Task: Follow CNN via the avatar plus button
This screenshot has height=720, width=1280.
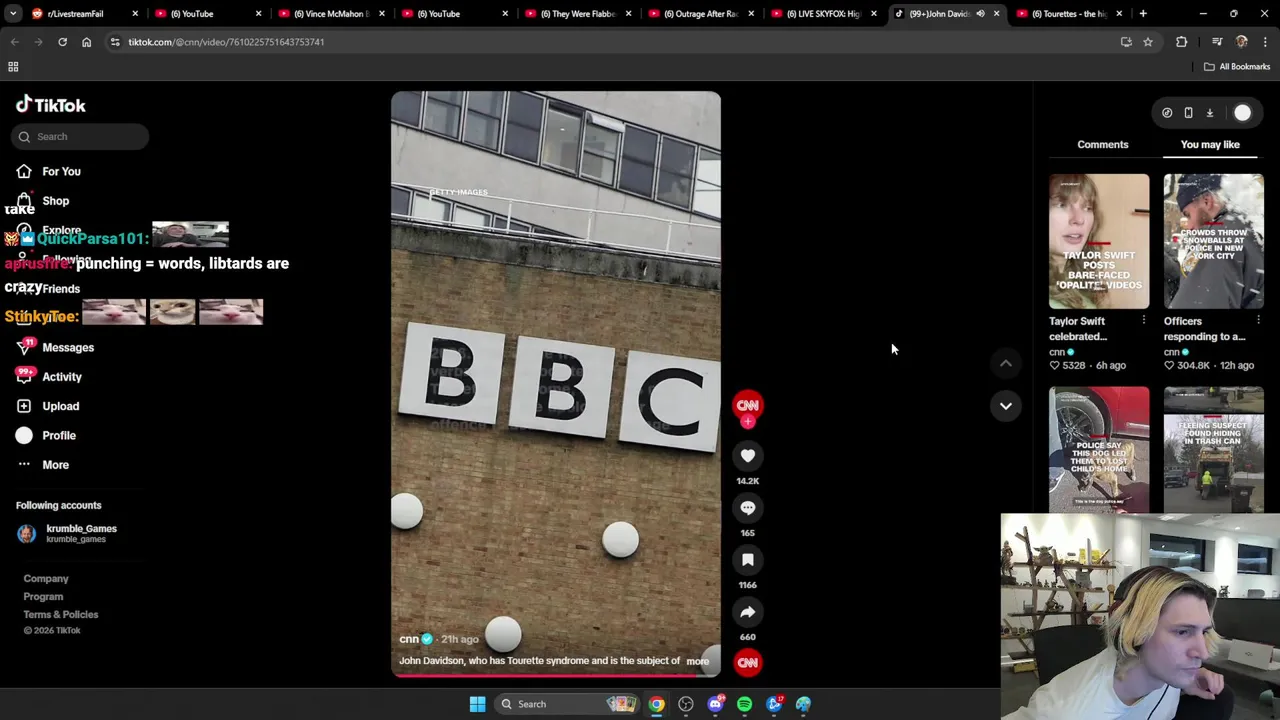Action: coord(747,422)
